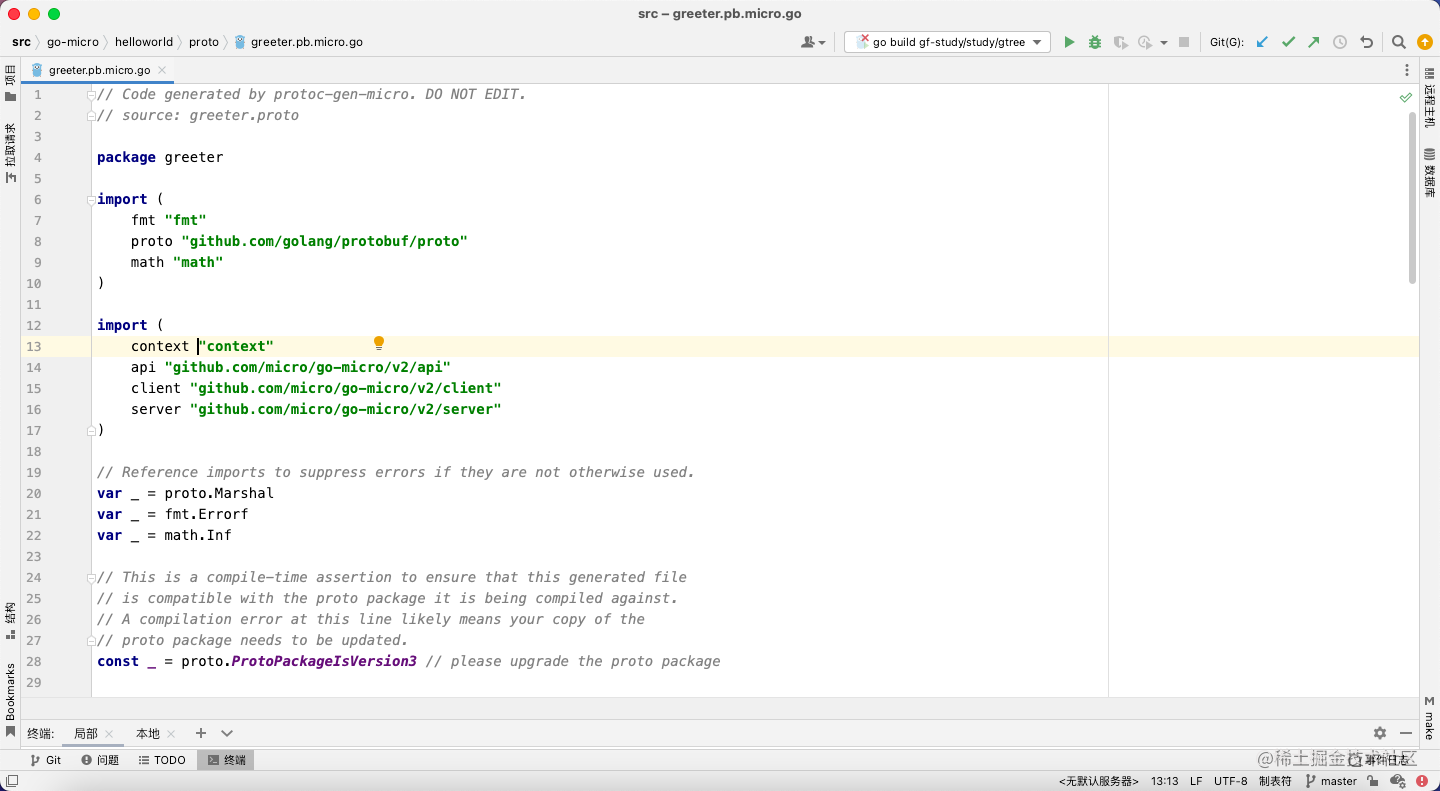Open Search Everywhere magnifier

[1399, 42]
